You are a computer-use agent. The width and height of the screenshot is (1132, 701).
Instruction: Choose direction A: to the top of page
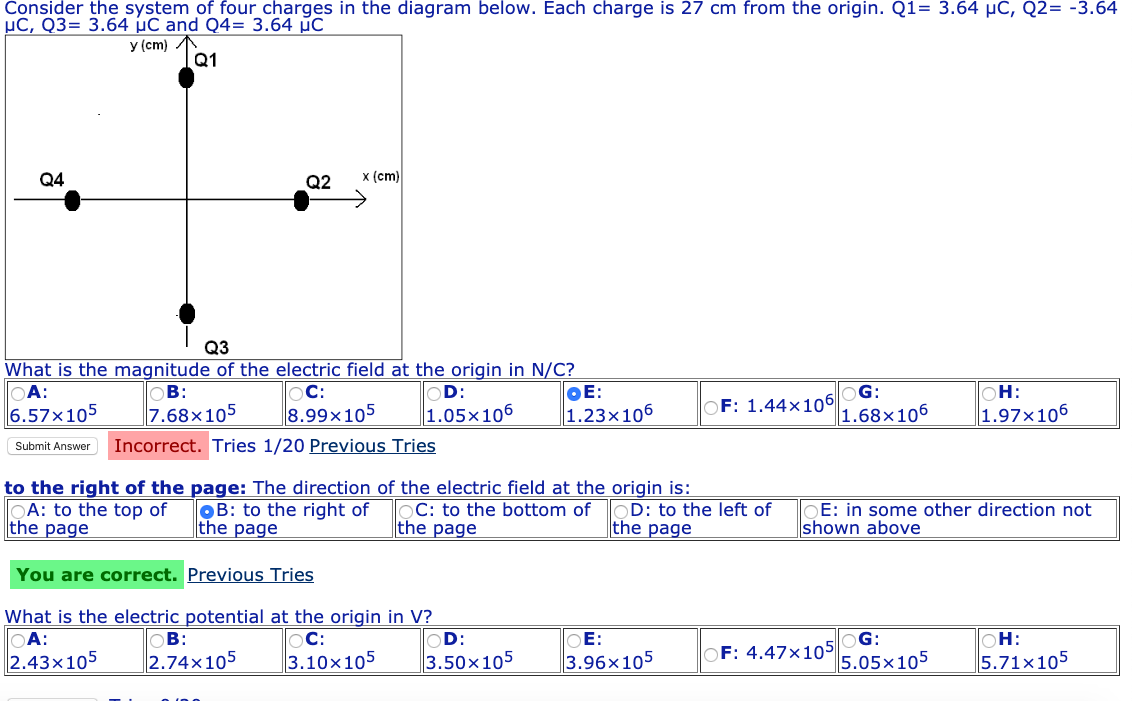(17, 512)
